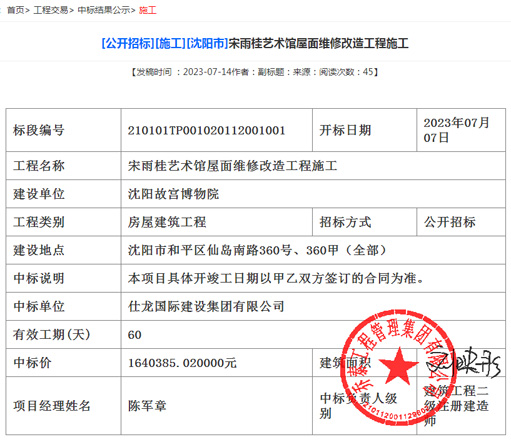Select the 项目经理姓名 label cell
Image resolution: width=511 pixels, height=442 pixels.
(x=63, y=406)
